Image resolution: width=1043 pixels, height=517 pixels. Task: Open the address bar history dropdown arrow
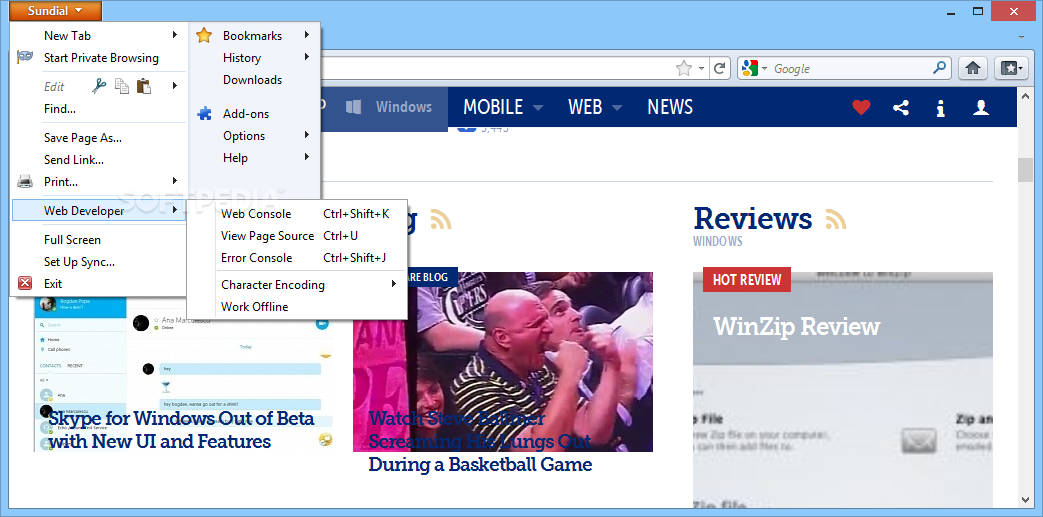click(700, 68)
